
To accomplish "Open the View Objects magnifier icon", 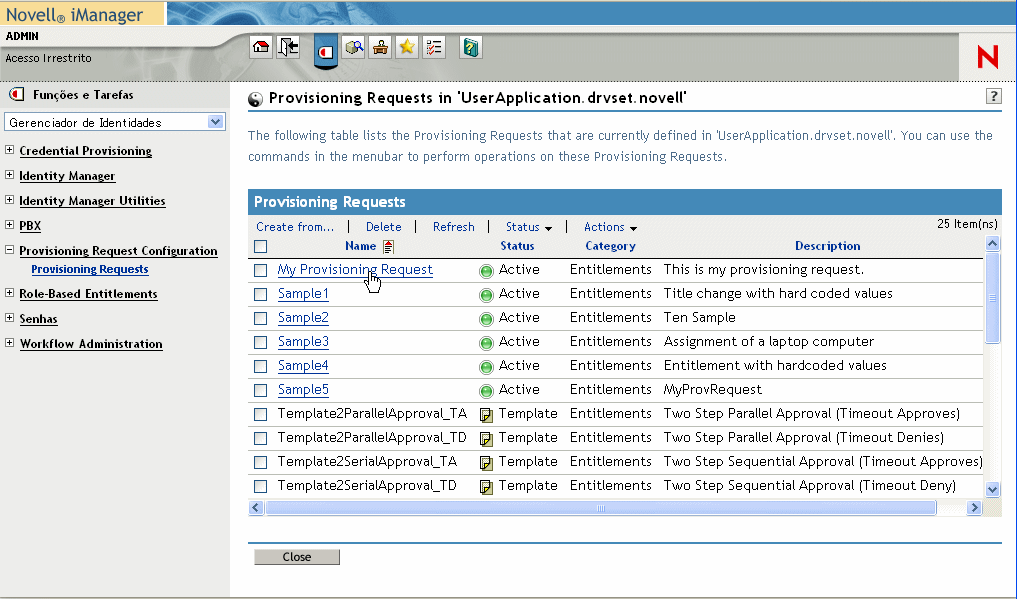I will [x=353, y=47].
